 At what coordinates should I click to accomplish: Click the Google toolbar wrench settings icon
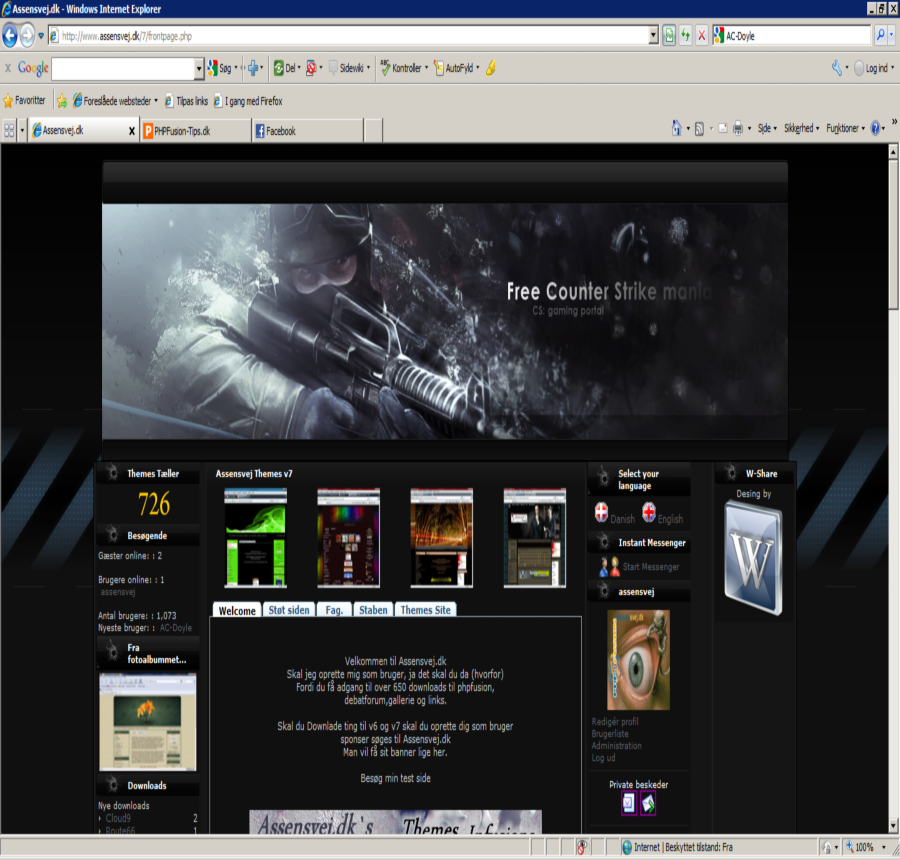837,68
